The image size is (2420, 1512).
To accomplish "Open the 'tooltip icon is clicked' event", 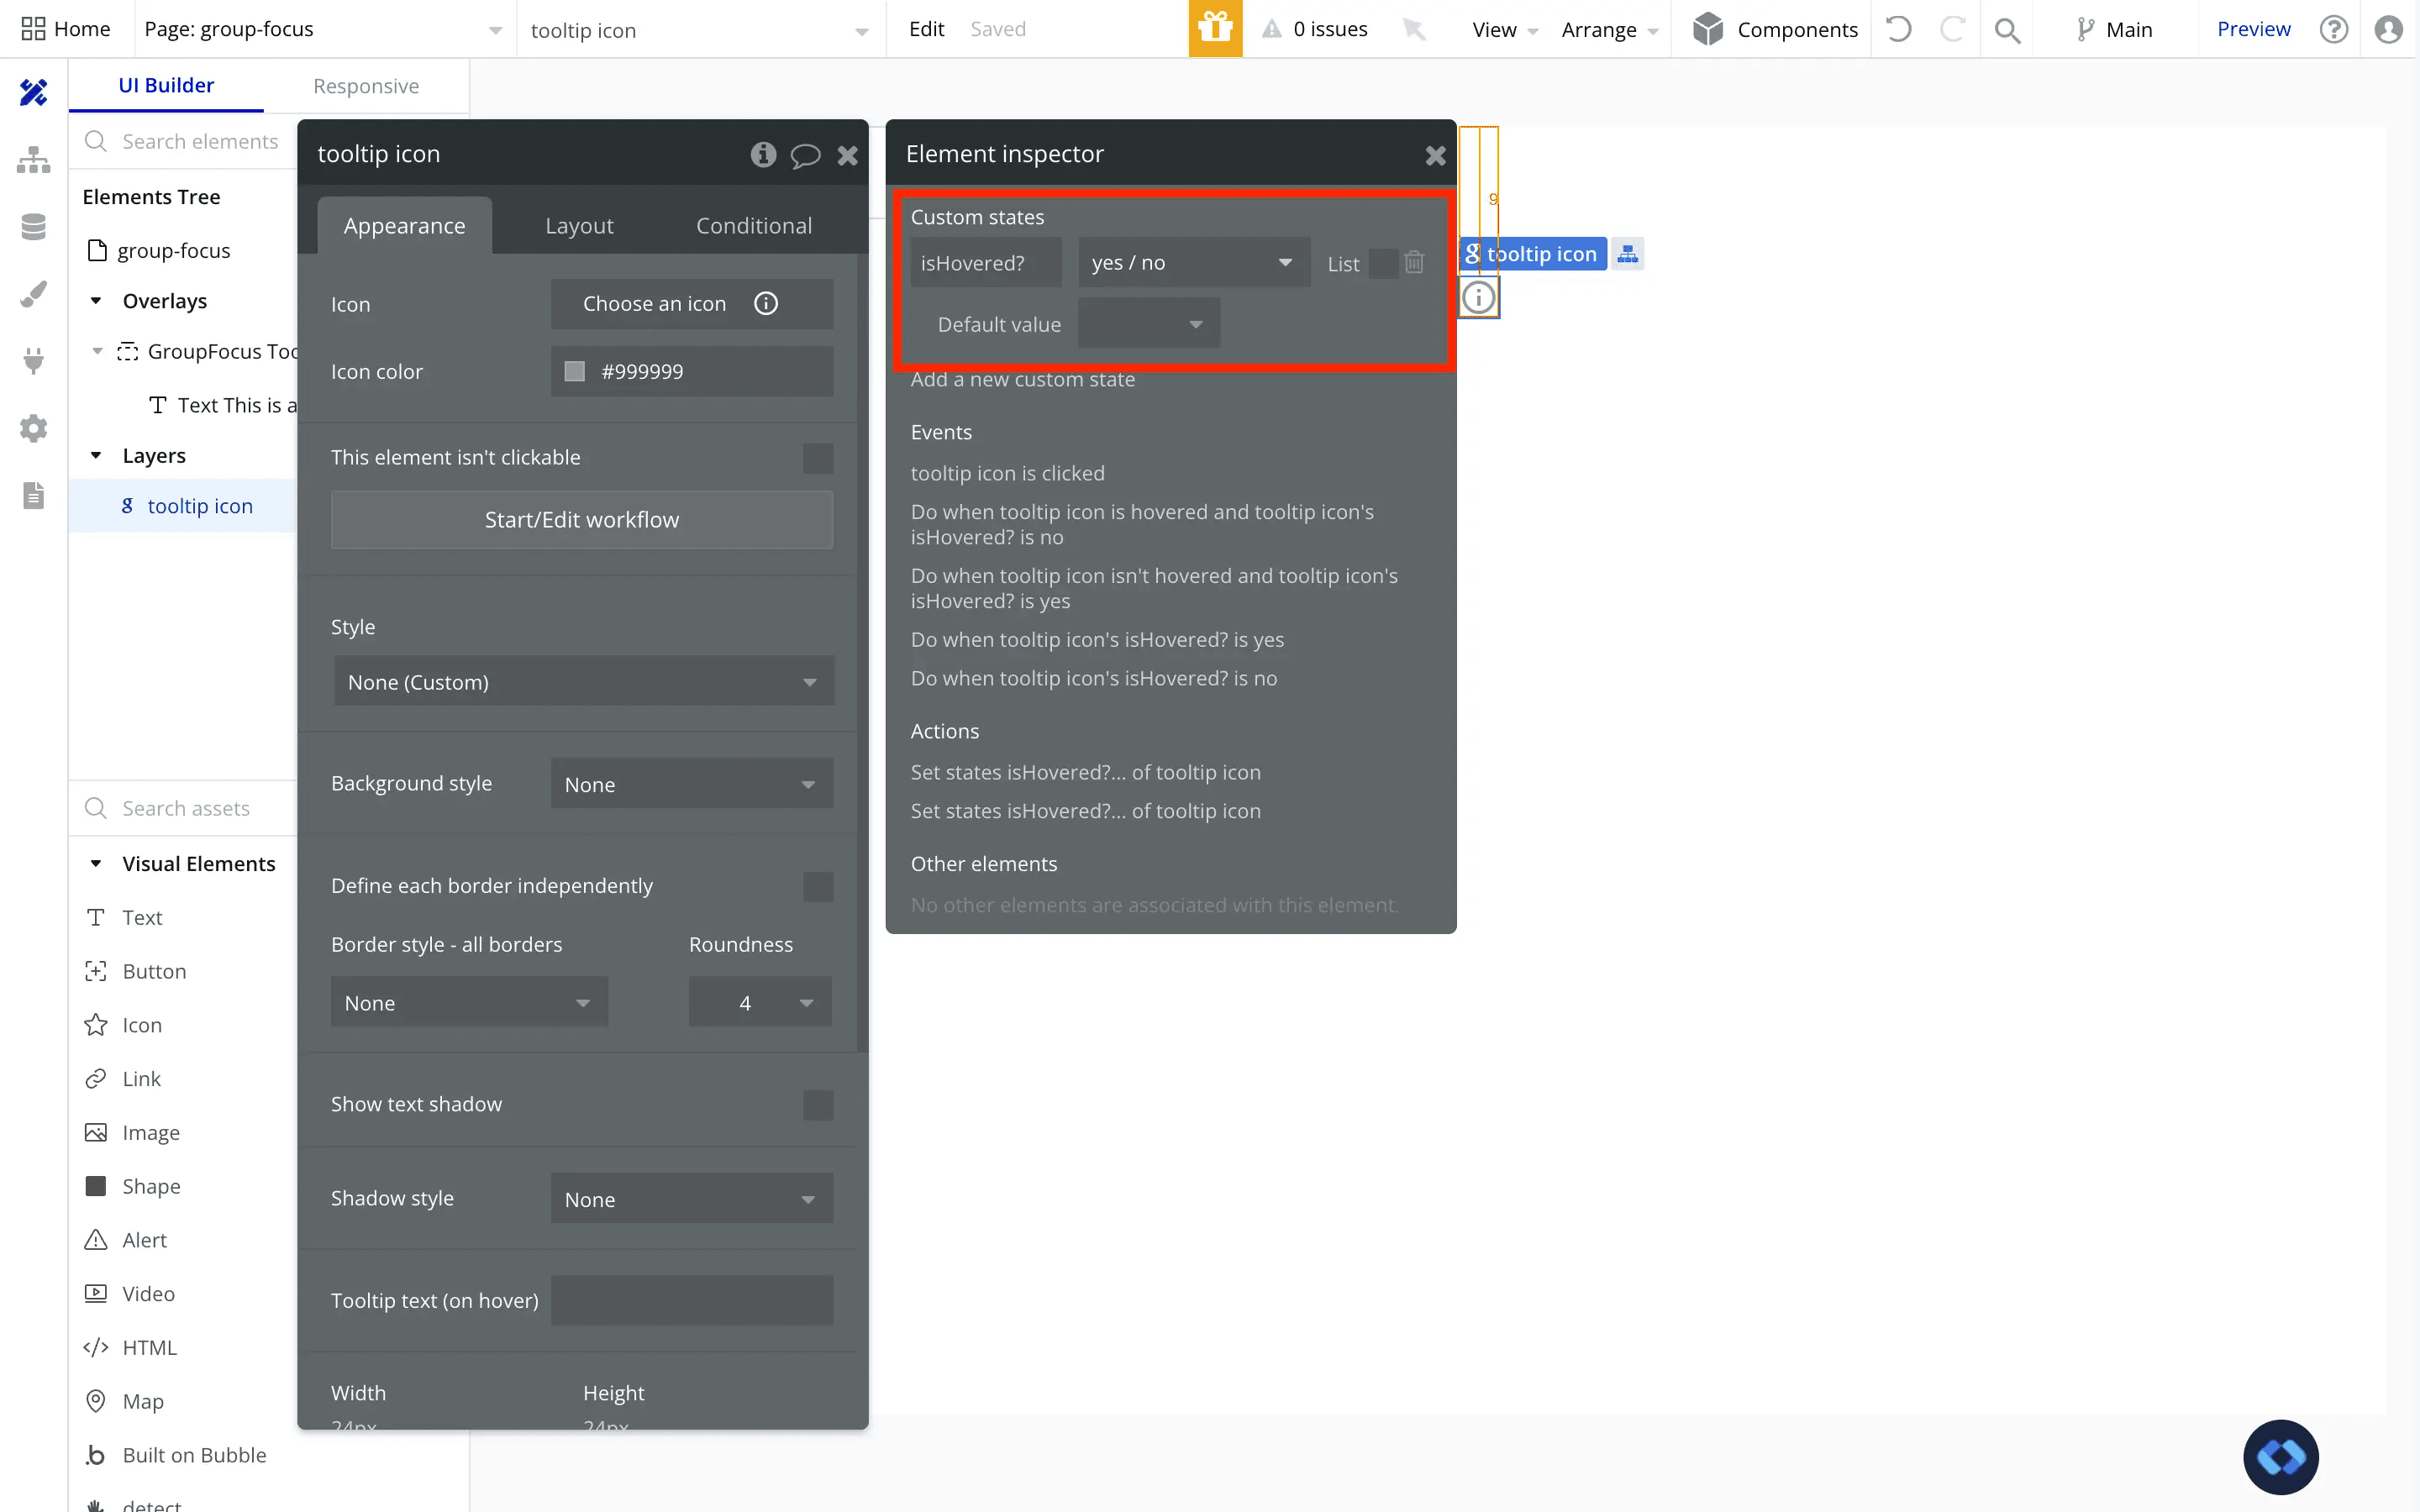I will 1007,473.
